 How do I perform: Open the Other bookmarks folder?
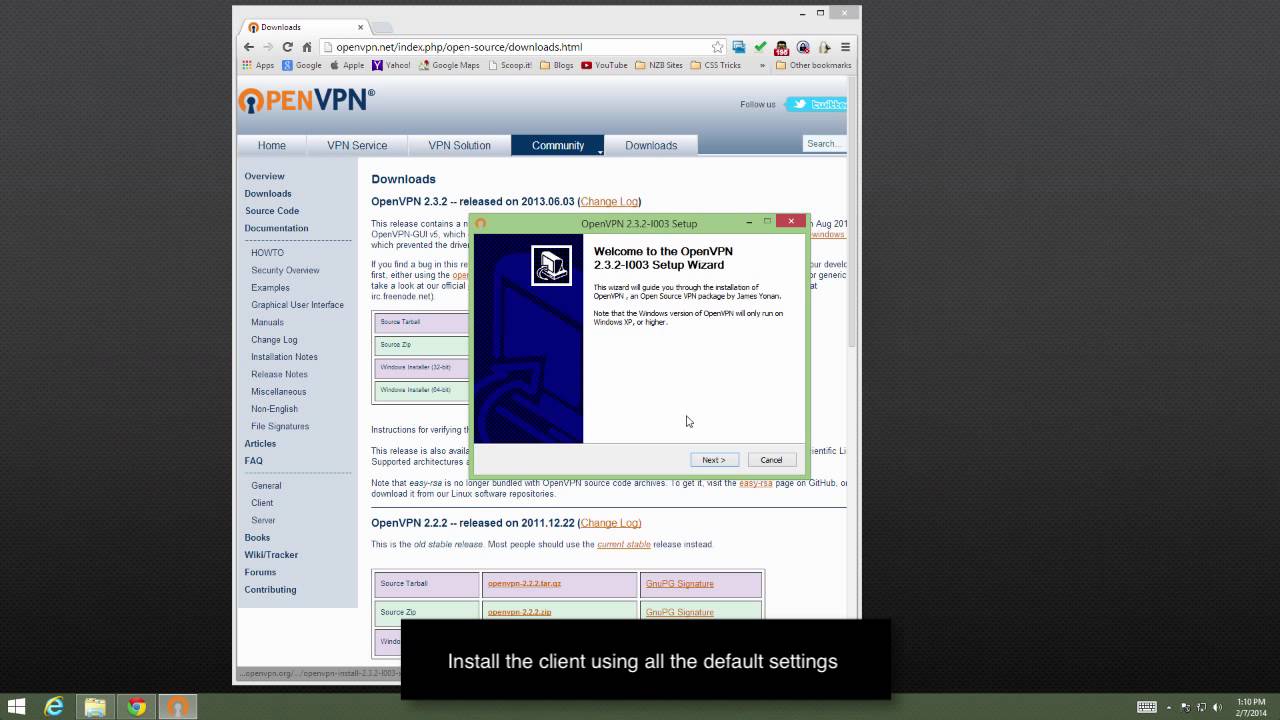pos(814,65)
